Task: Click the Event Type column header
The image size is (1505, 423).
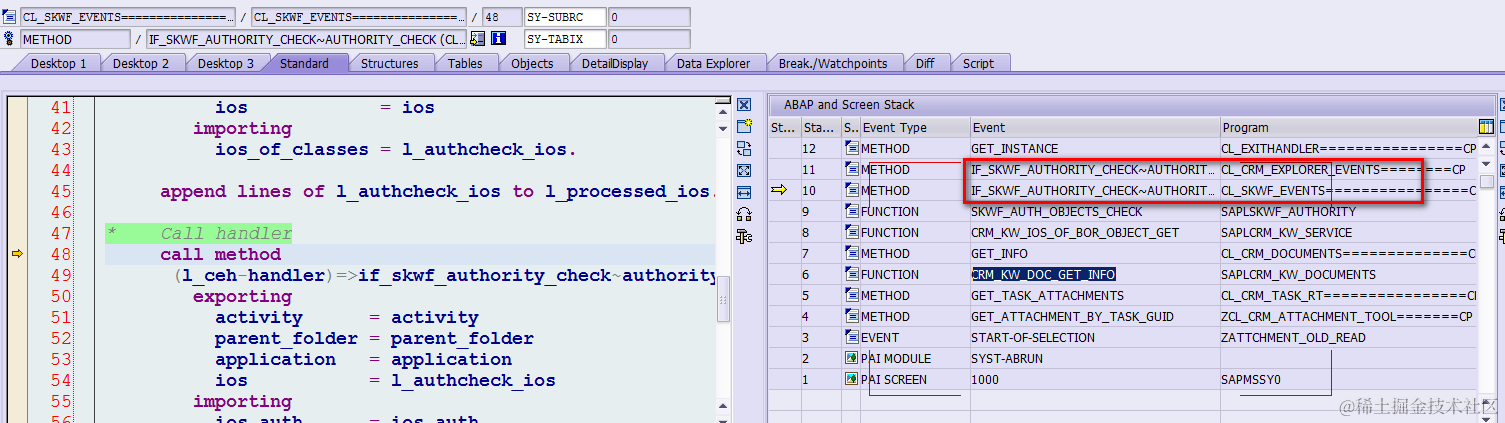Action: 915,127
